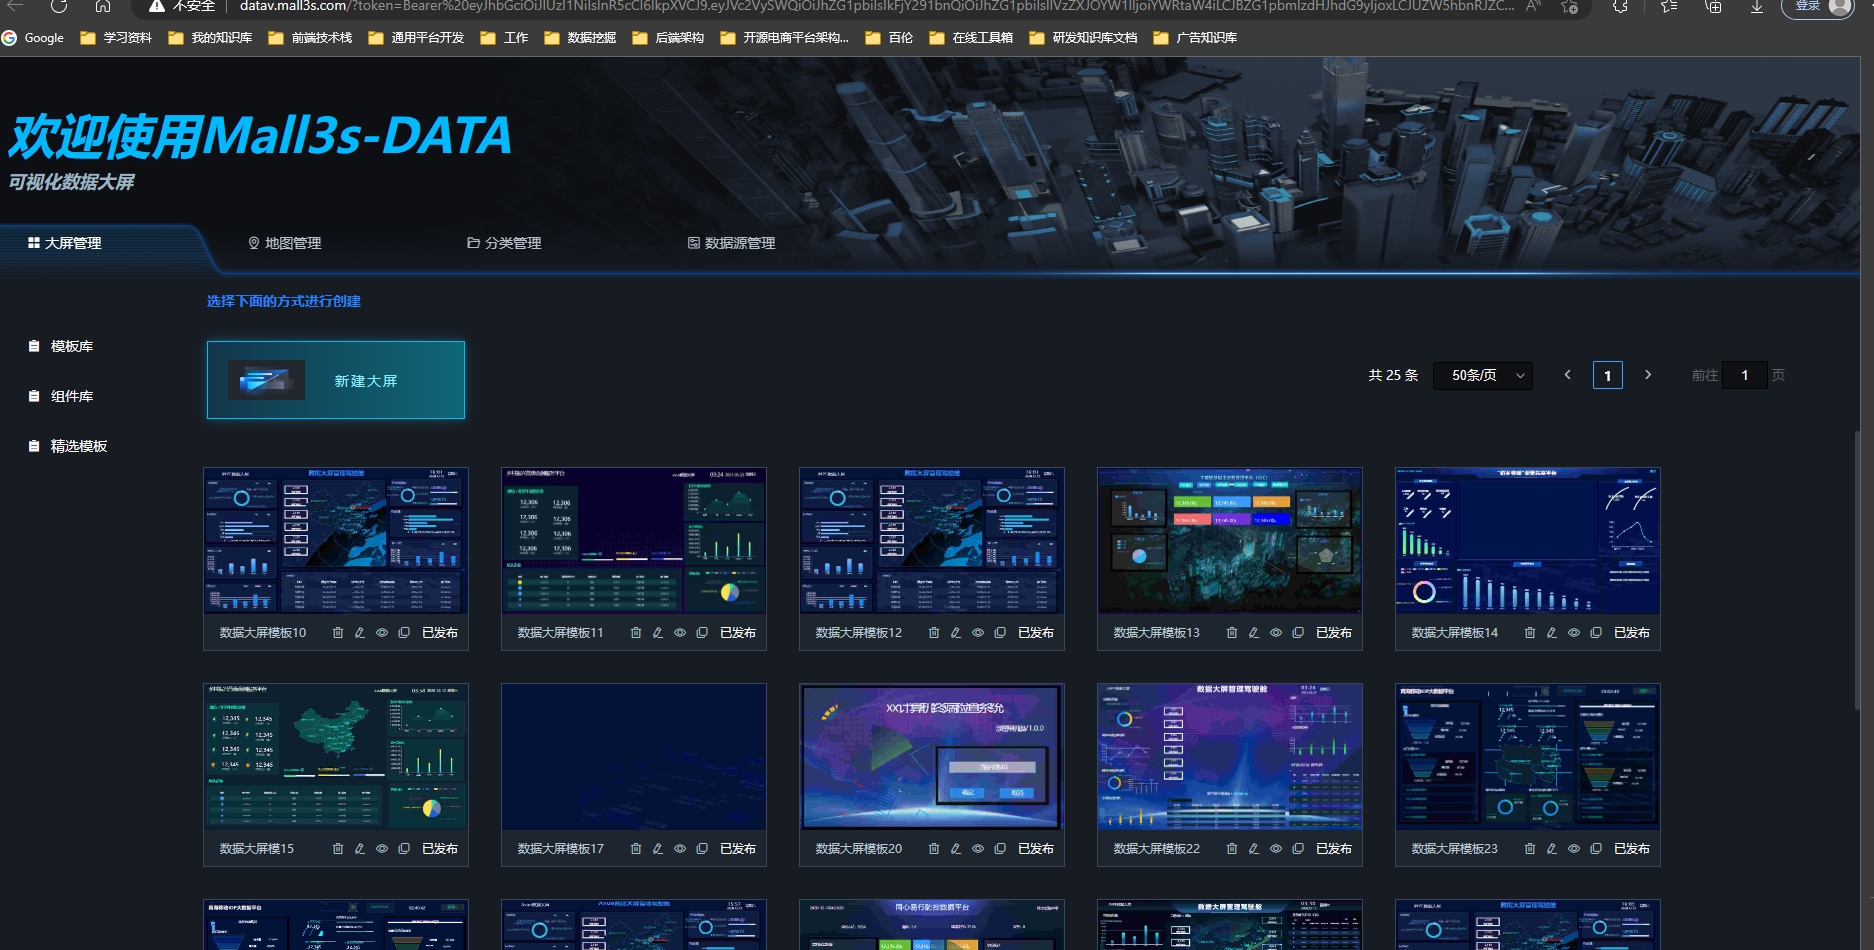Open 数据大屏模板20 thumbnail
This screenshot has width=1874, height=950.
click(x=932, y=757)
